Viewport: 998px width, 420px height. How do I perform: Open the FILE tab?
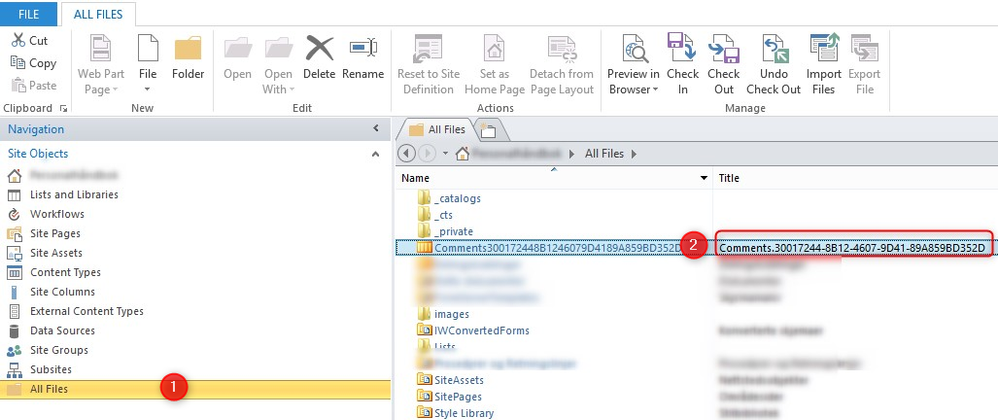[29, 13]
